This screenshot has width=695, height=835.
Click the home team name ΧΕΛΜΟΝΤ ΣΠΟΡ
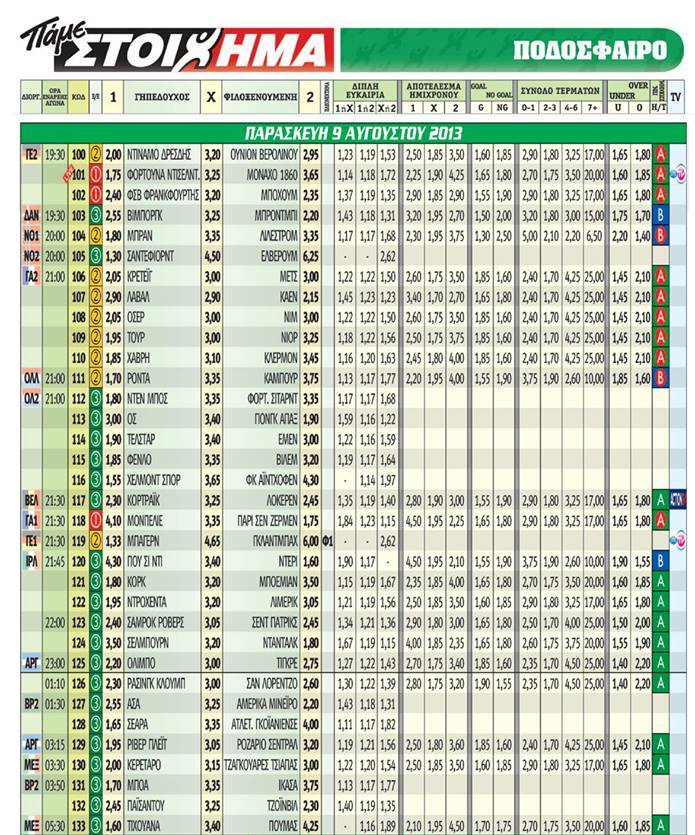pos(154,480)
